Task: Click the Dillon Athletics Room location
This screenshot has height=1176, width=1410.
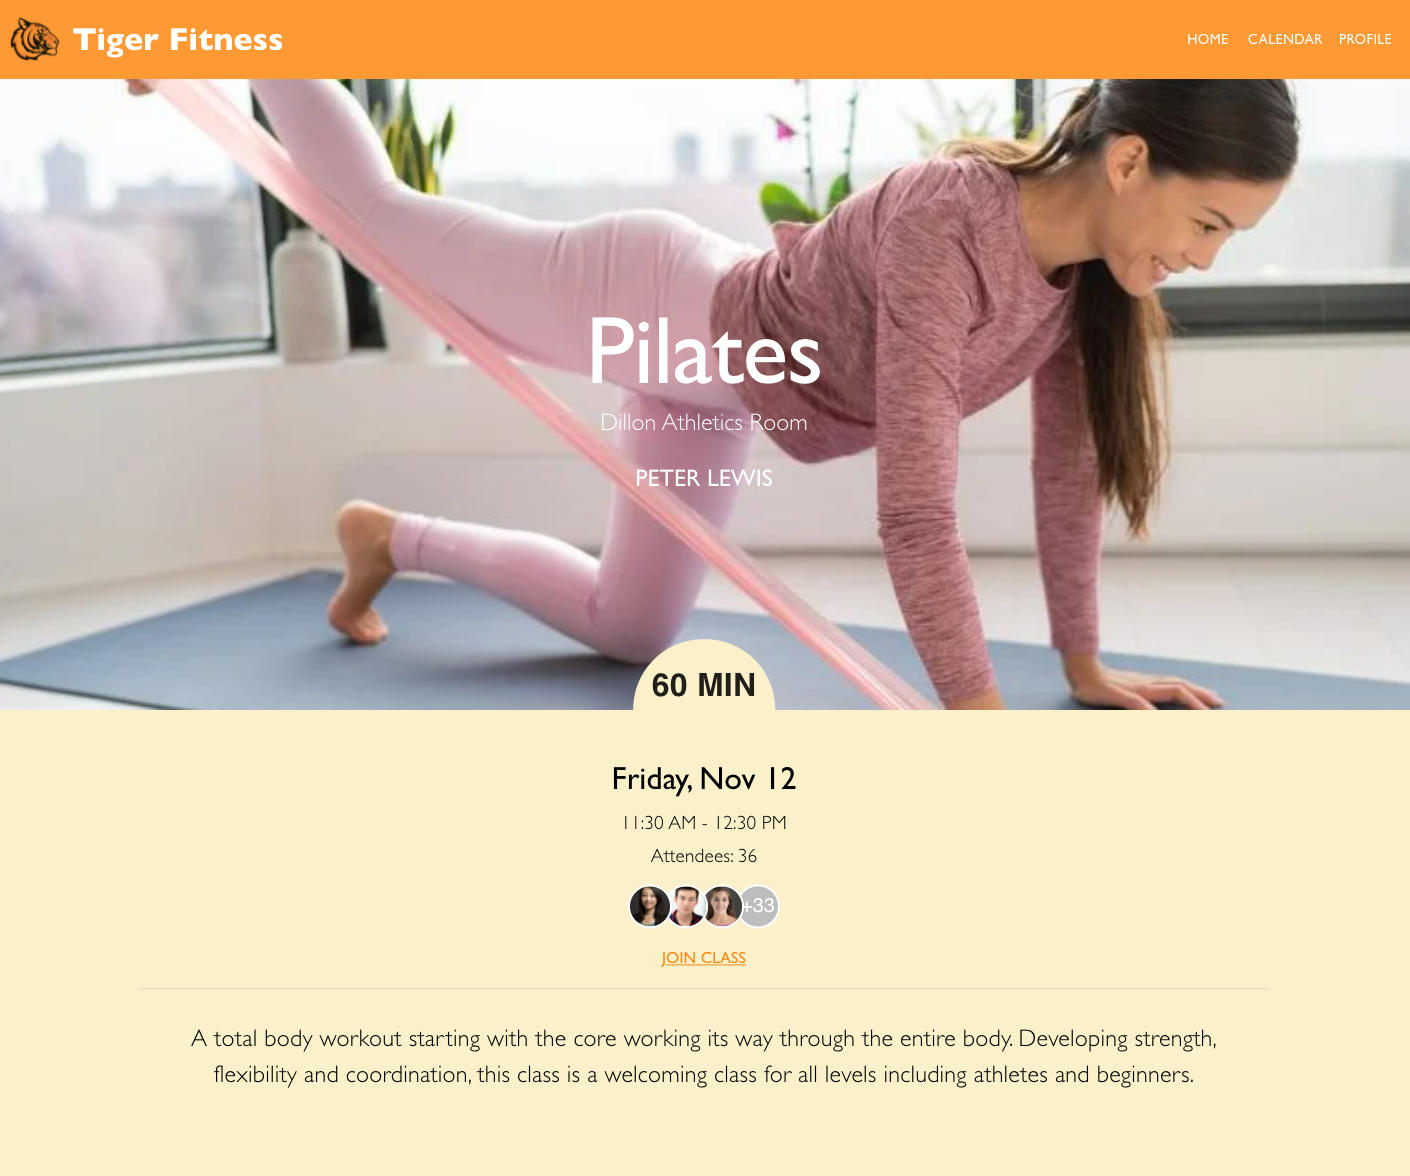Action: (x=704, y=423)
